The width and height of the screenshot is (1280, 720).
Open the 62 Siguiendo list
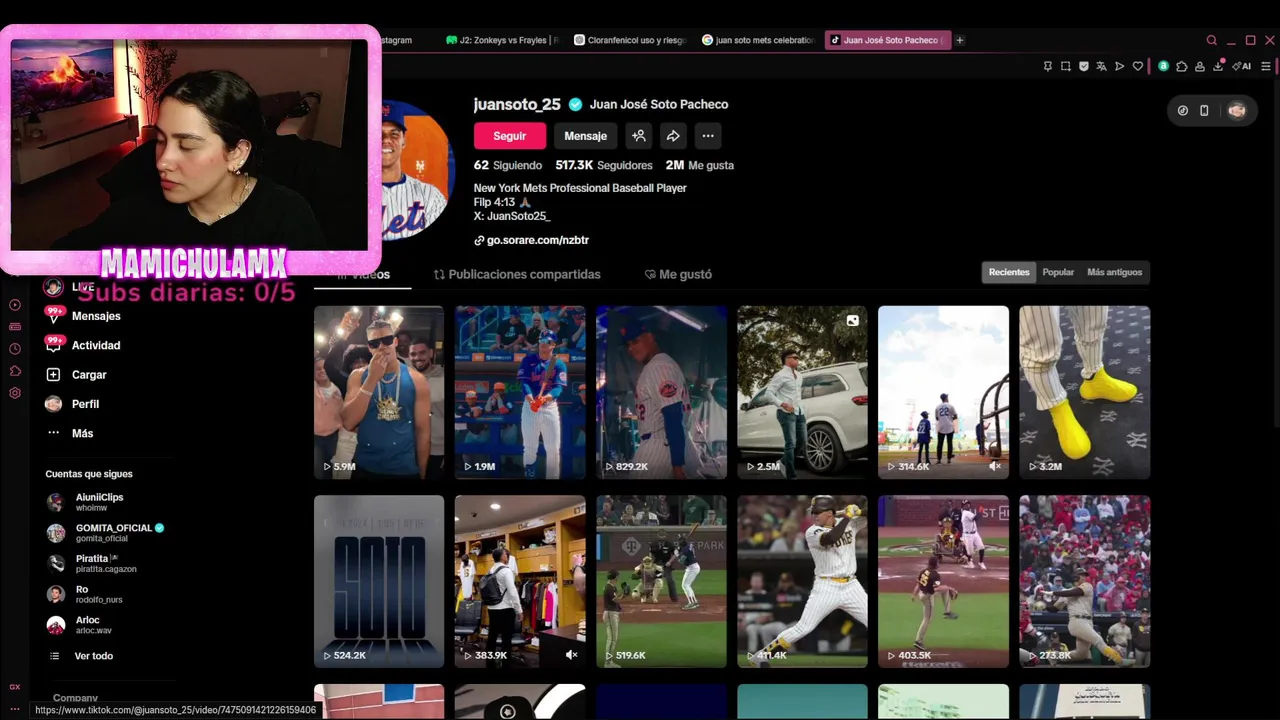(508, 165)
